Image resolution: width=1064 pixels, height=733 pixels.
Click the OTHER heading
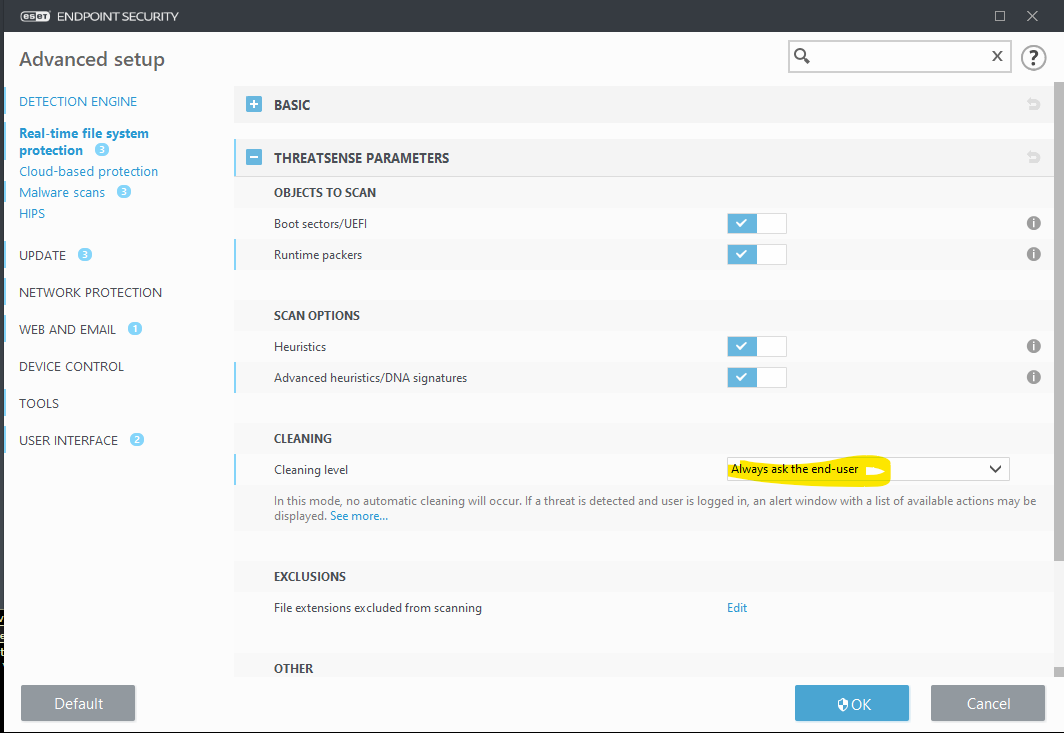pos(294,669)
